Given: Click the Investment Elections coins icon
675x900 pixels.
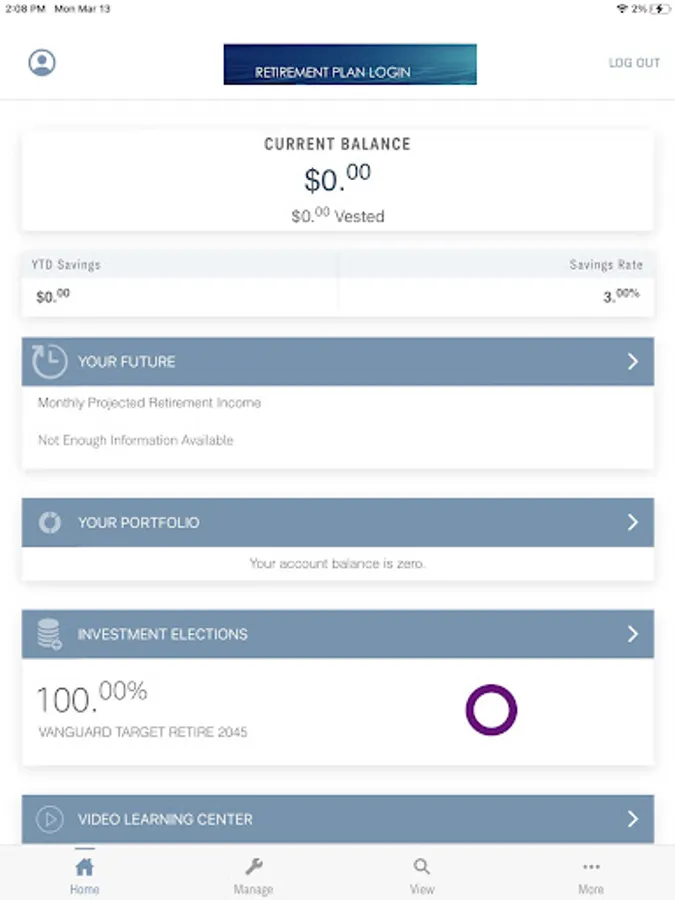Looking at the screenshot, I should (x=49, y=634).
